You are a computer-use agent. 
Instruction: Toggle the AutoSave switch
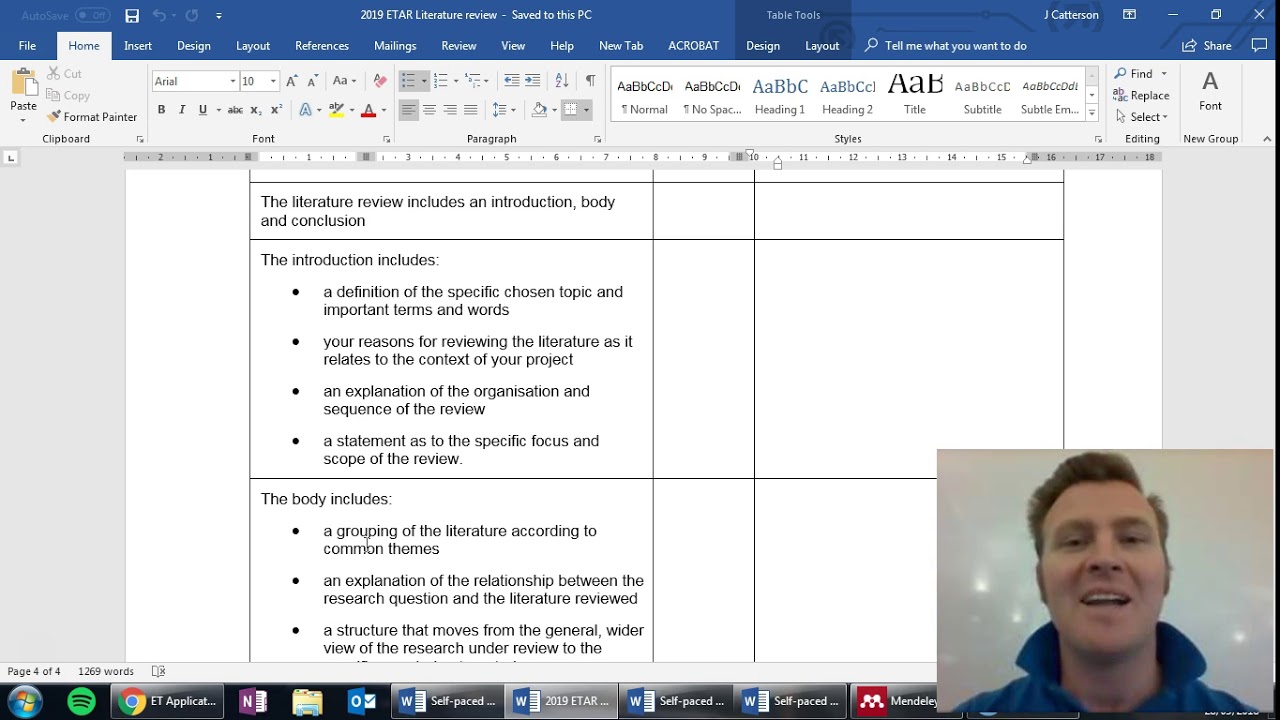pyautogui.click(x=92, y=15)
